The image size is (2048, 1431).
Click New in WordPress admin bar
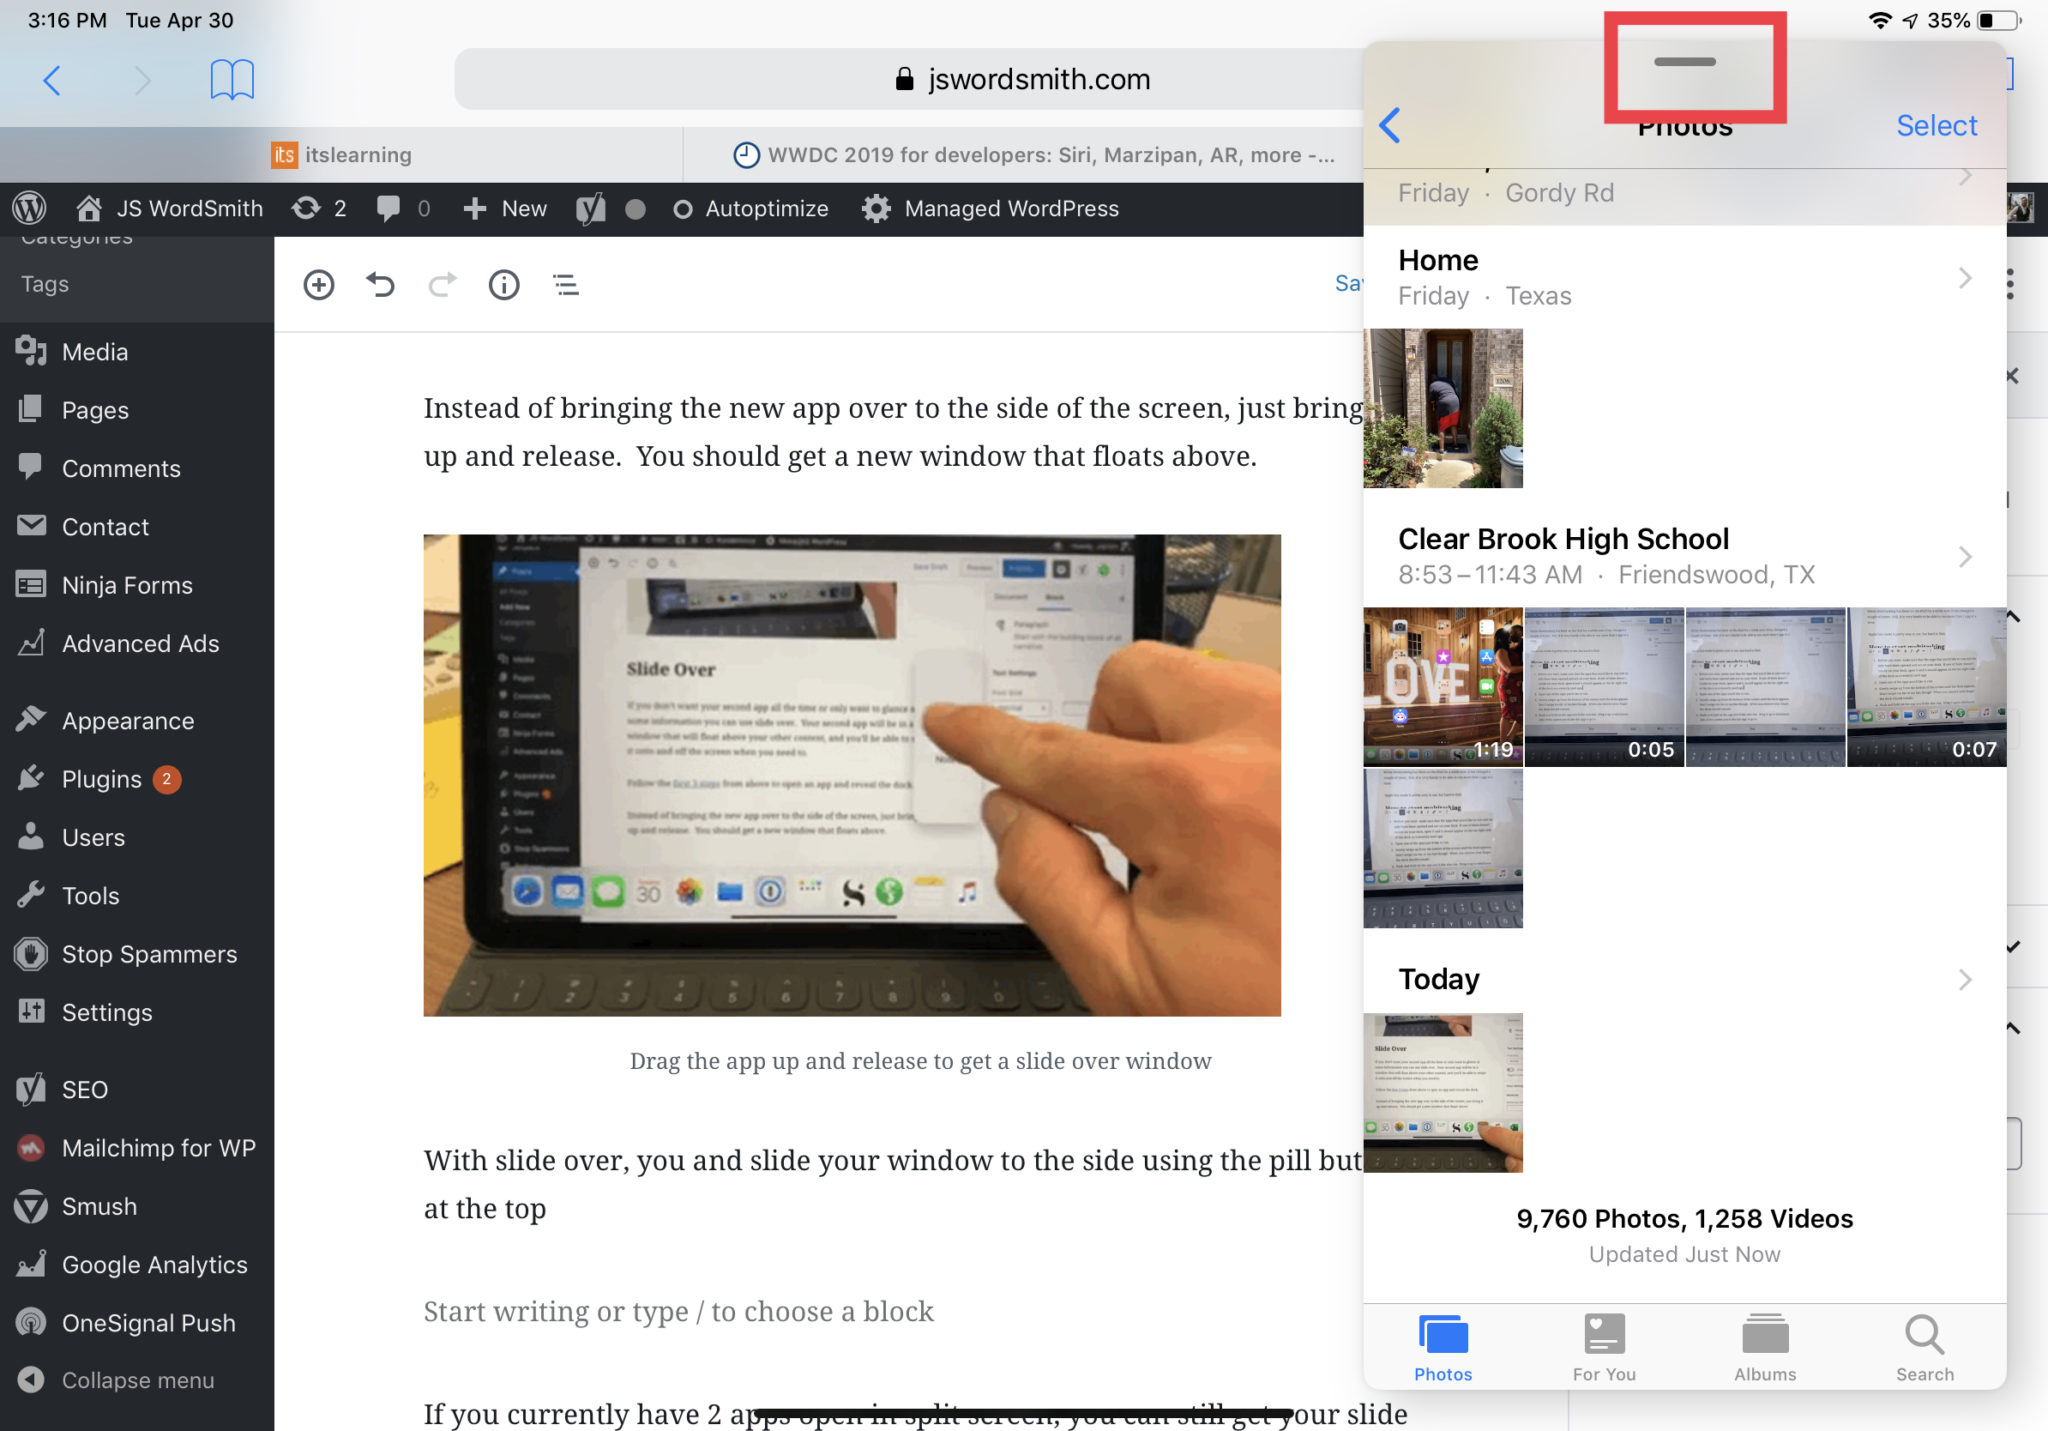coord(506,209)
